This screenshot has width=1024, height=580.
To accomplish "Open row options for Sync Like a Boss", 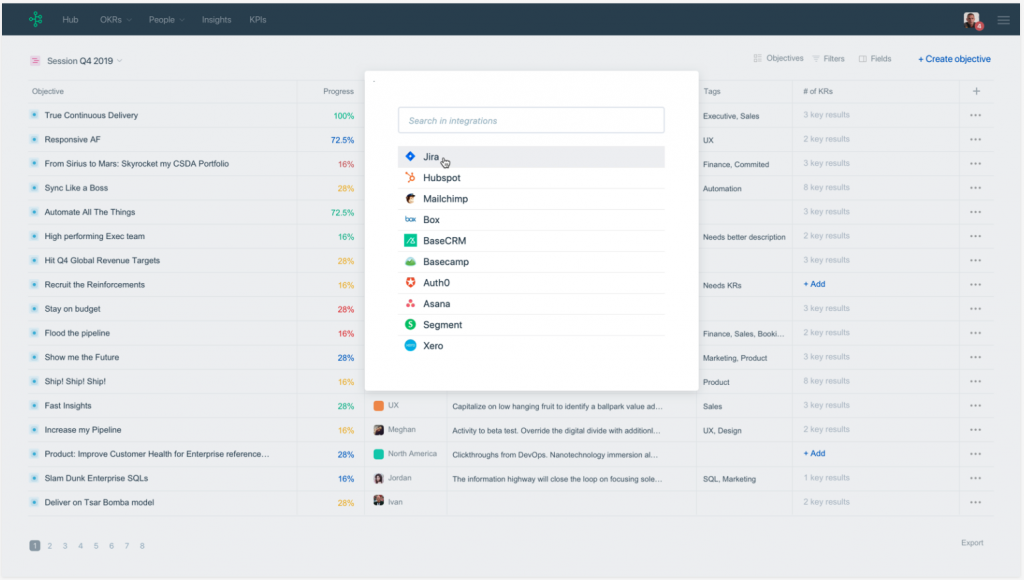I will (976, 188).
